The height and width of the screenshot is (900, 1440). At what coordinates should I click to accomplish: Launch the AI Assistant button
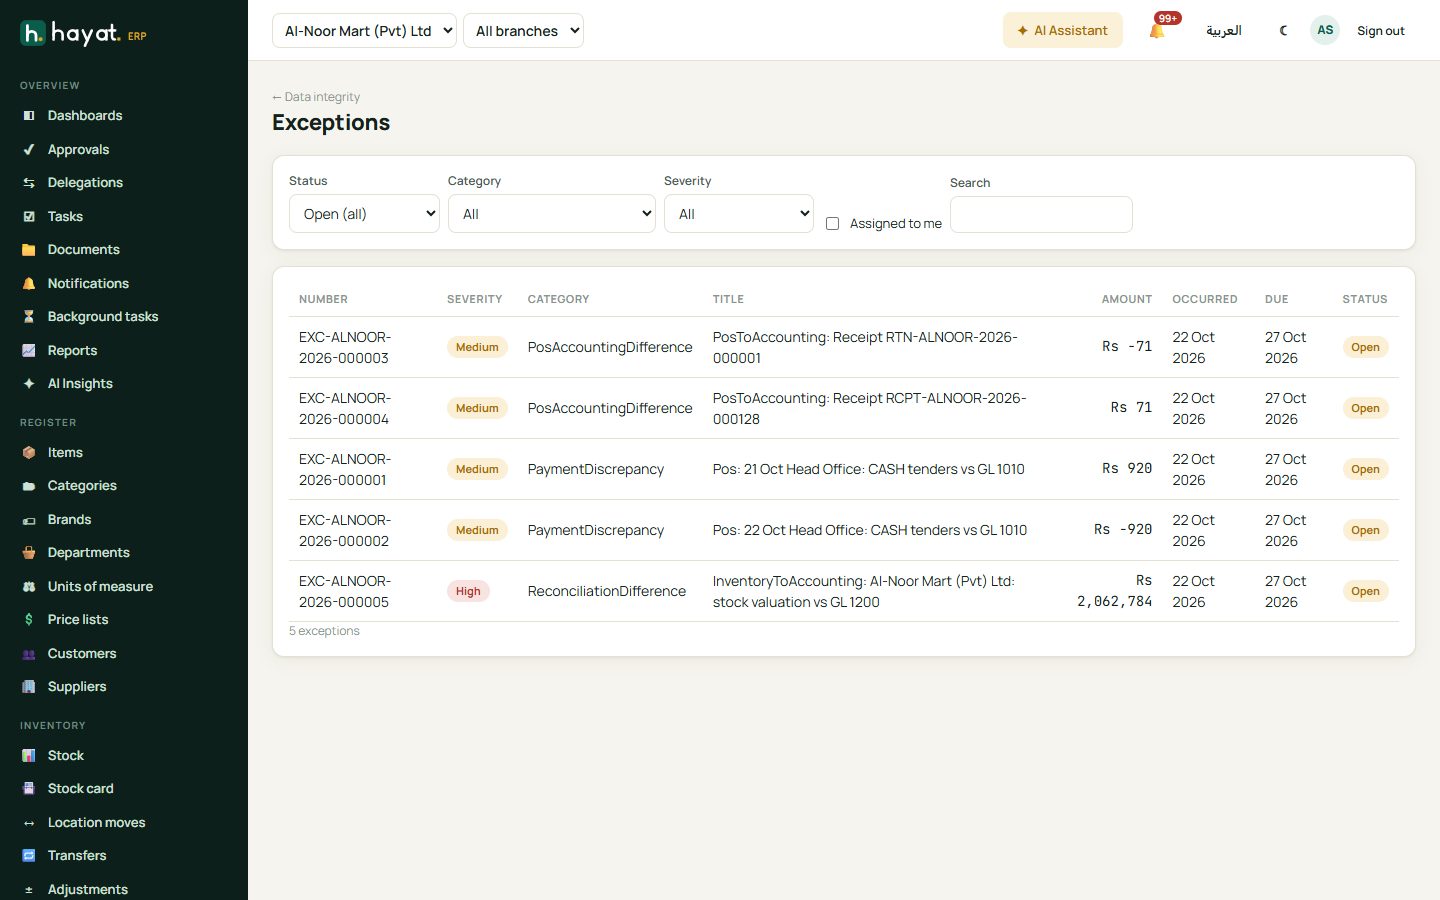tap(1062, 31)
